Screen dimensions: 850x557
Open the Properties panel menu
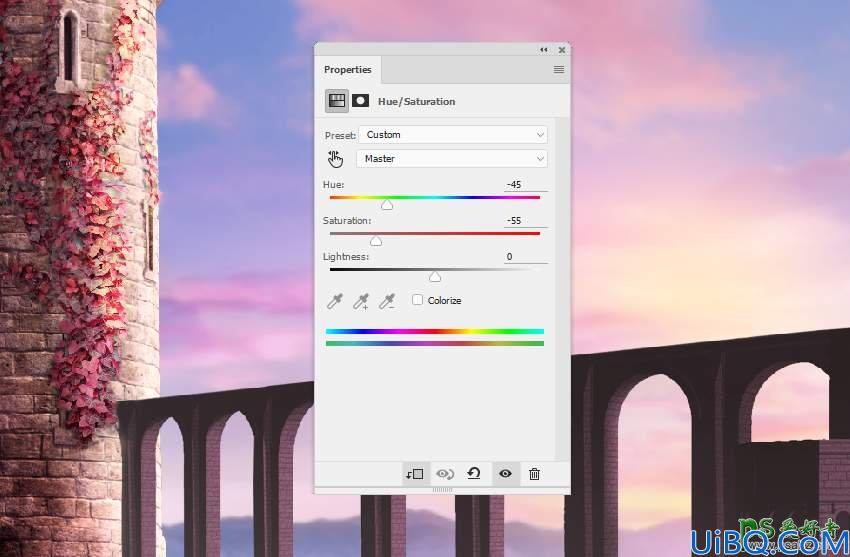[x=559, y=69]
